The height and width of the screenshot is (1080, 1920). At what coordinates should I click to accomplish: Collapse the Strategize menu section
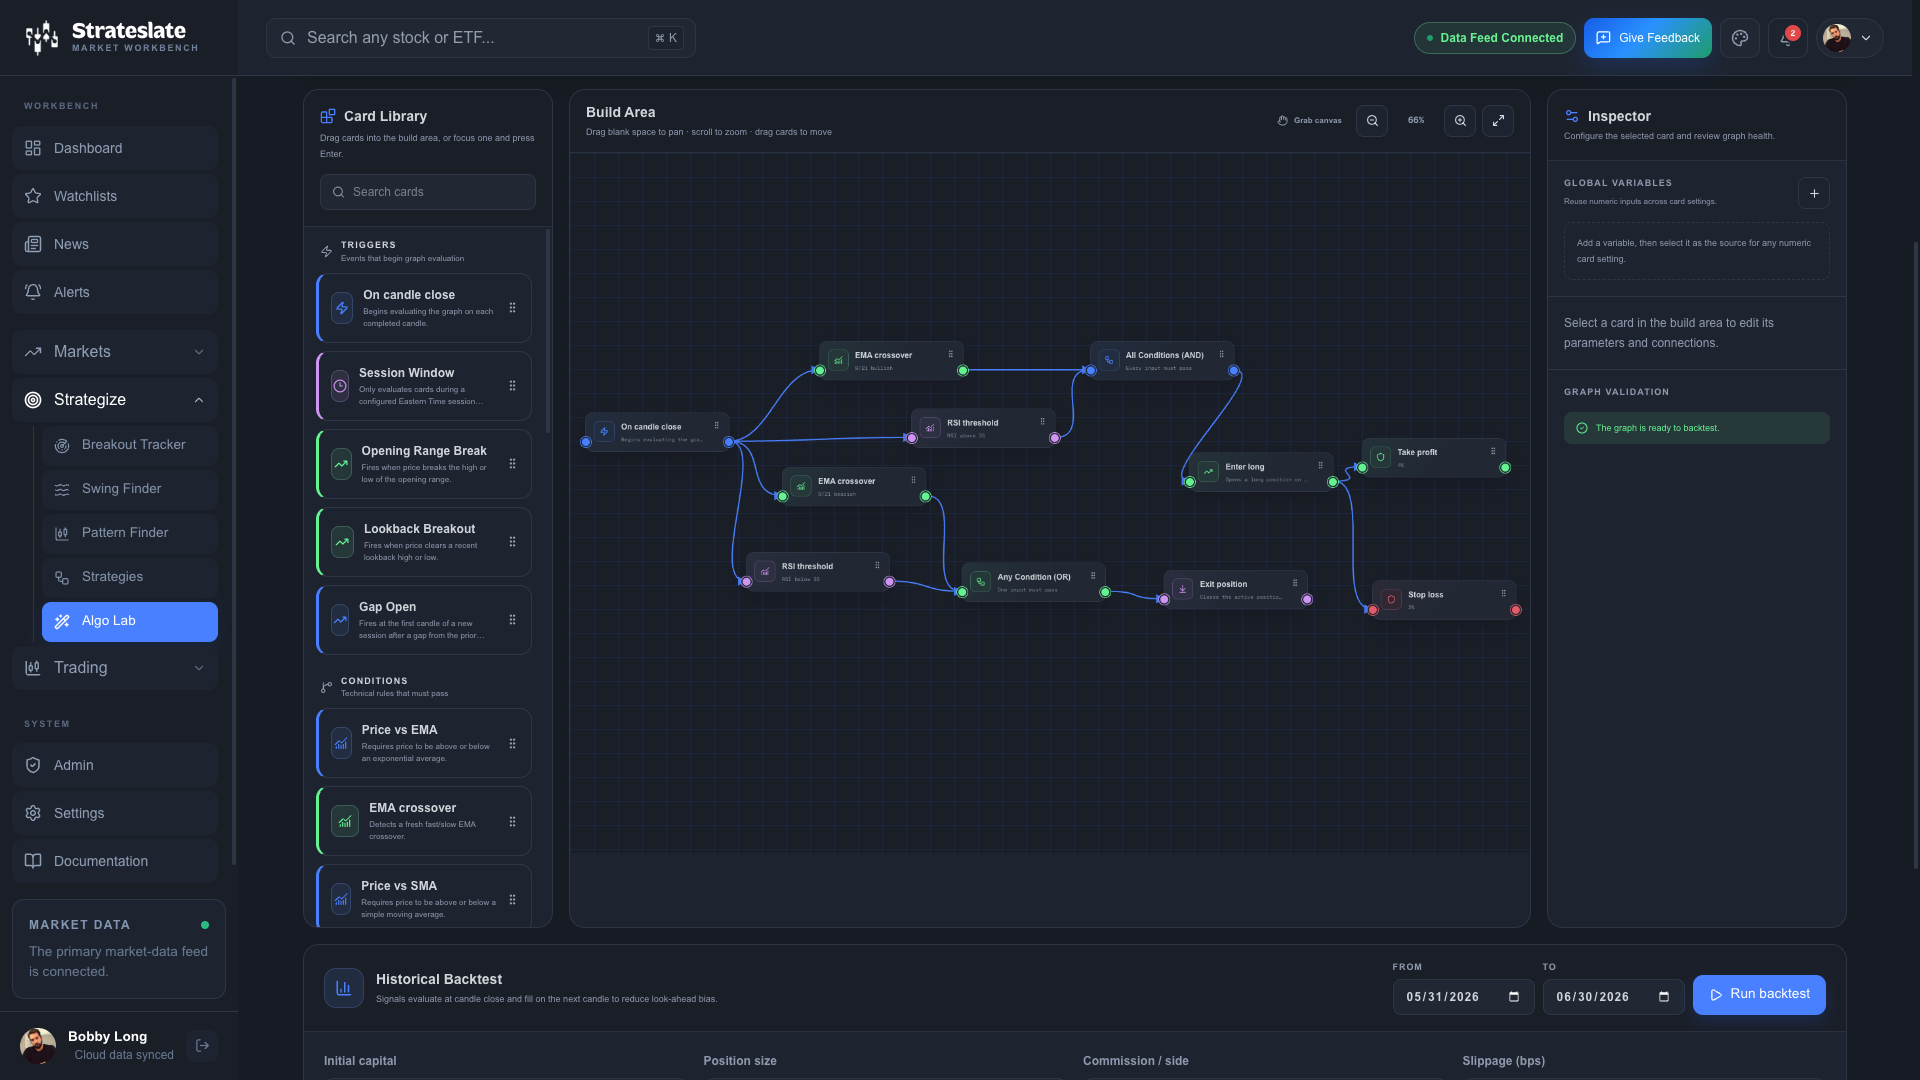(115, 400)
